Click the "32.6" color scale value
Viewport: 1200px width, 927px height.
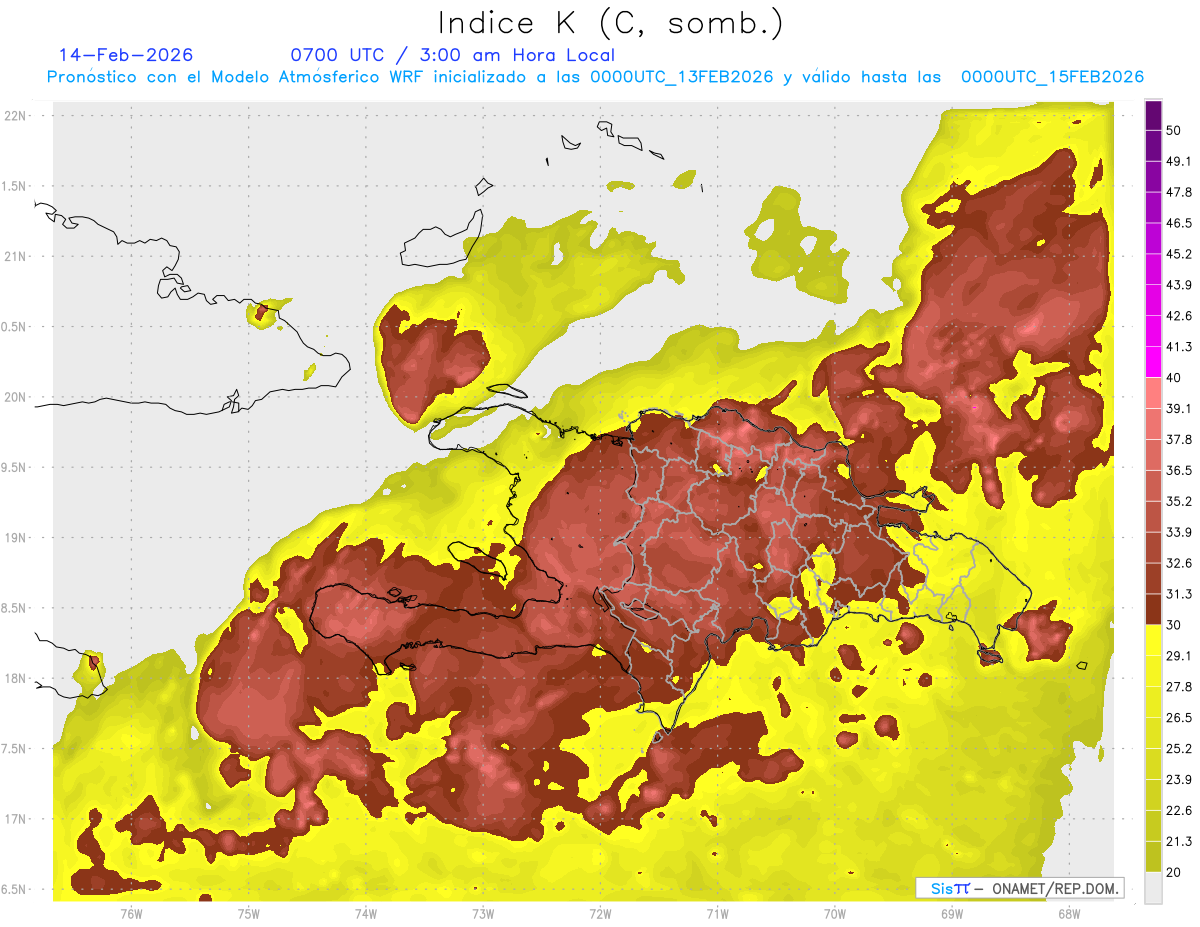(x=1179, y=563)
